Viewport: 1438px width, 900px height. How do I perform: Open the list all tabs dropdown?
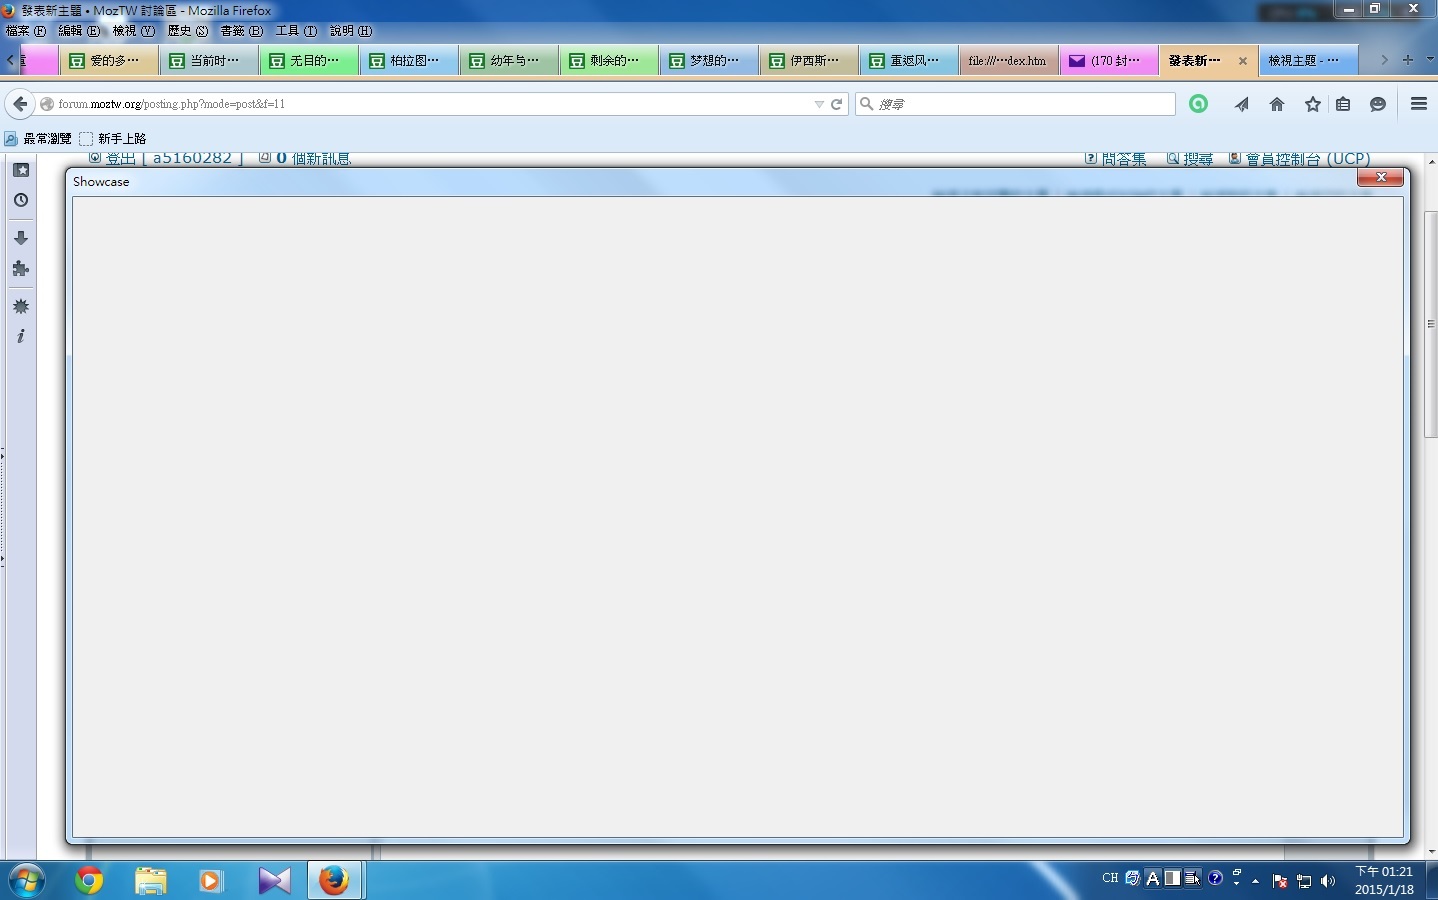pos(1429,60)
